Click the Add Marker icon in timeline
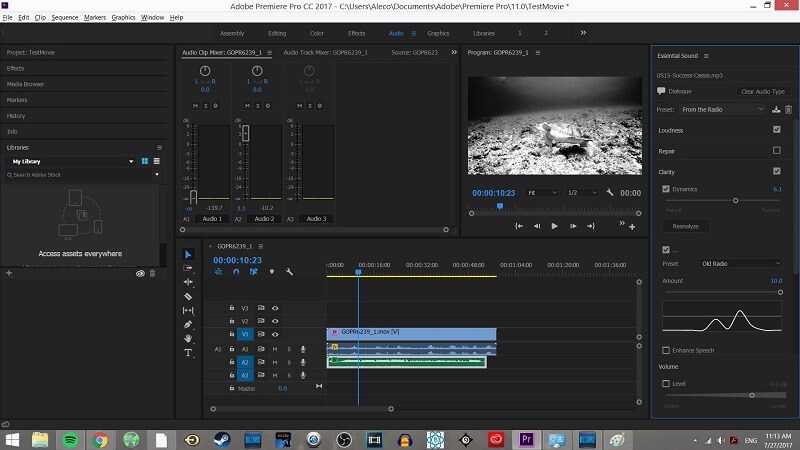The width and height of the screenshot is (800, 450). click(x=271, y=272)
